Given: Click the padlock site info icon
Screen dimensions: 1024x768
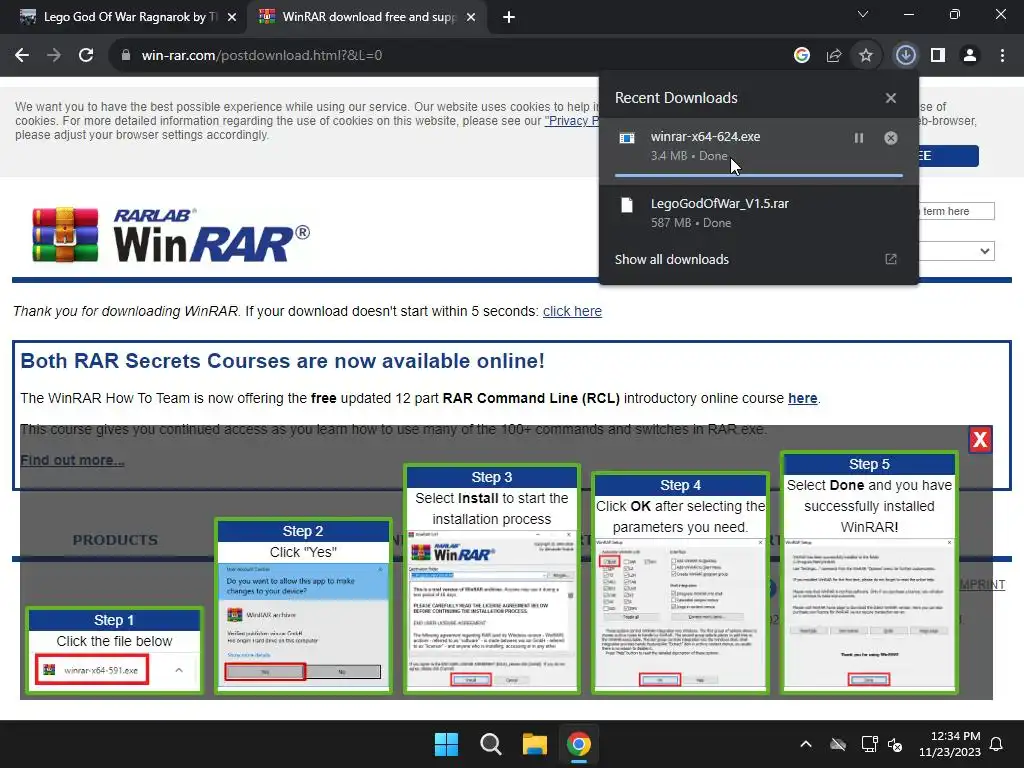Looking at the screenshot, I should pyautogui.click(x=126, y=56).
